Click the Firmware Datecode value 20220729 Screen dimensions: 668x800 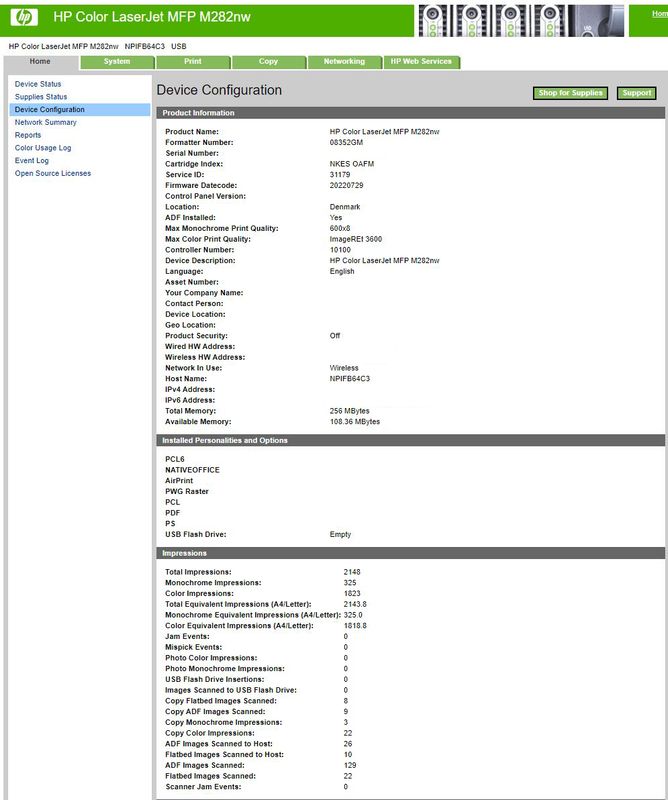pyautogui.click(x=347, y=185)
